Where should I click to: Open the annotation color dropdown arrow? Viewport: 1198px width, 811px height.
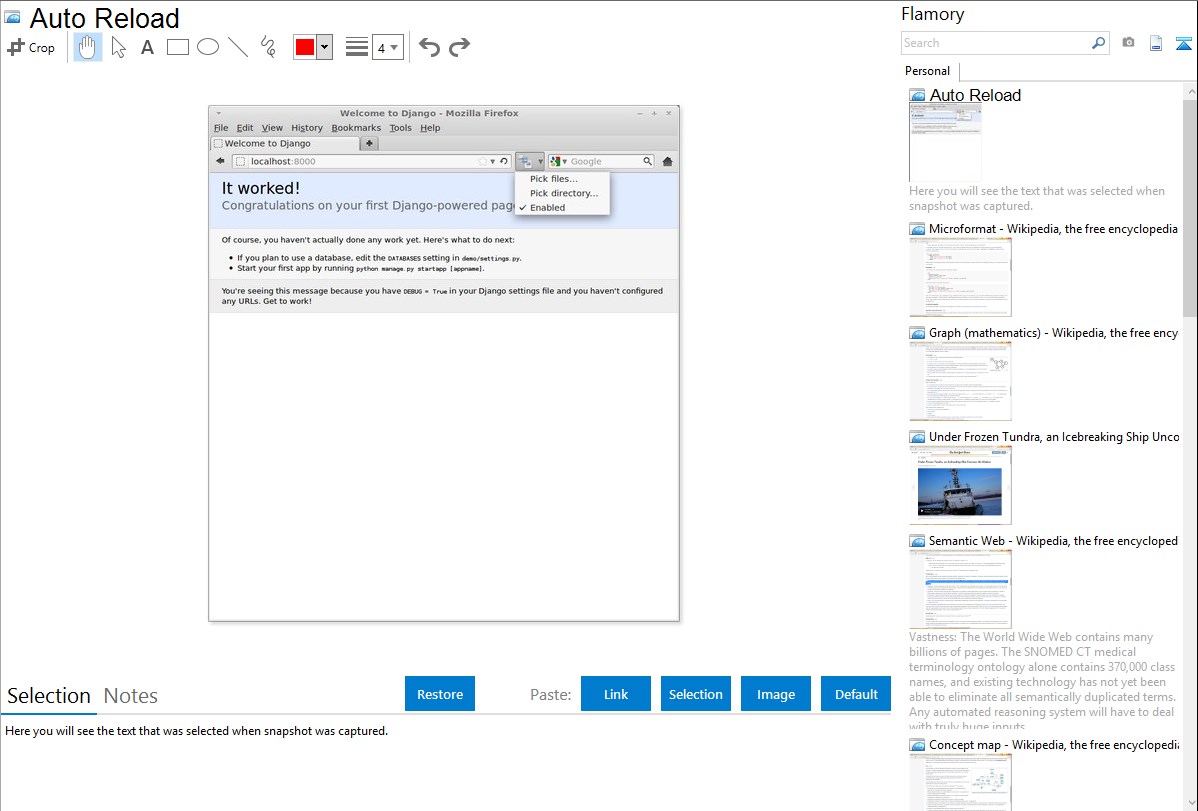[325, 47]
